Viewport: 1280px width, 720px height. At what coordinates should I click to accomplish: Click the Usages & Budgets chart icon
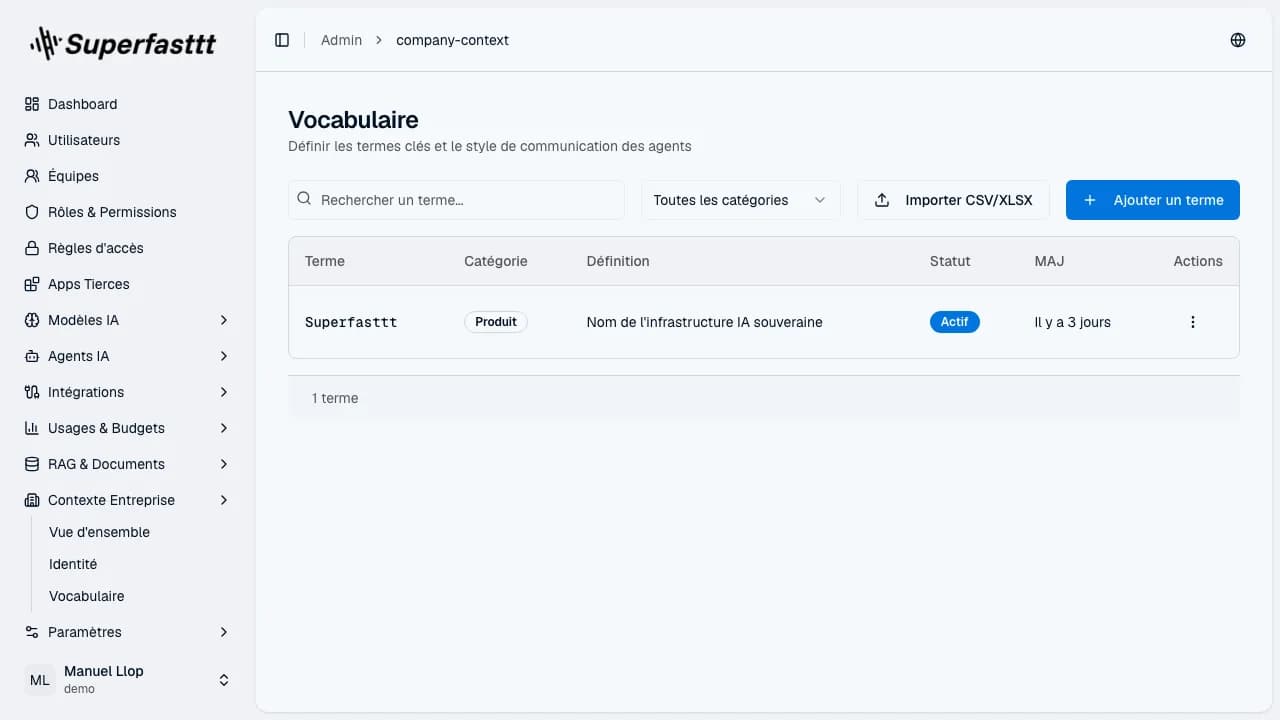(32, 428)
